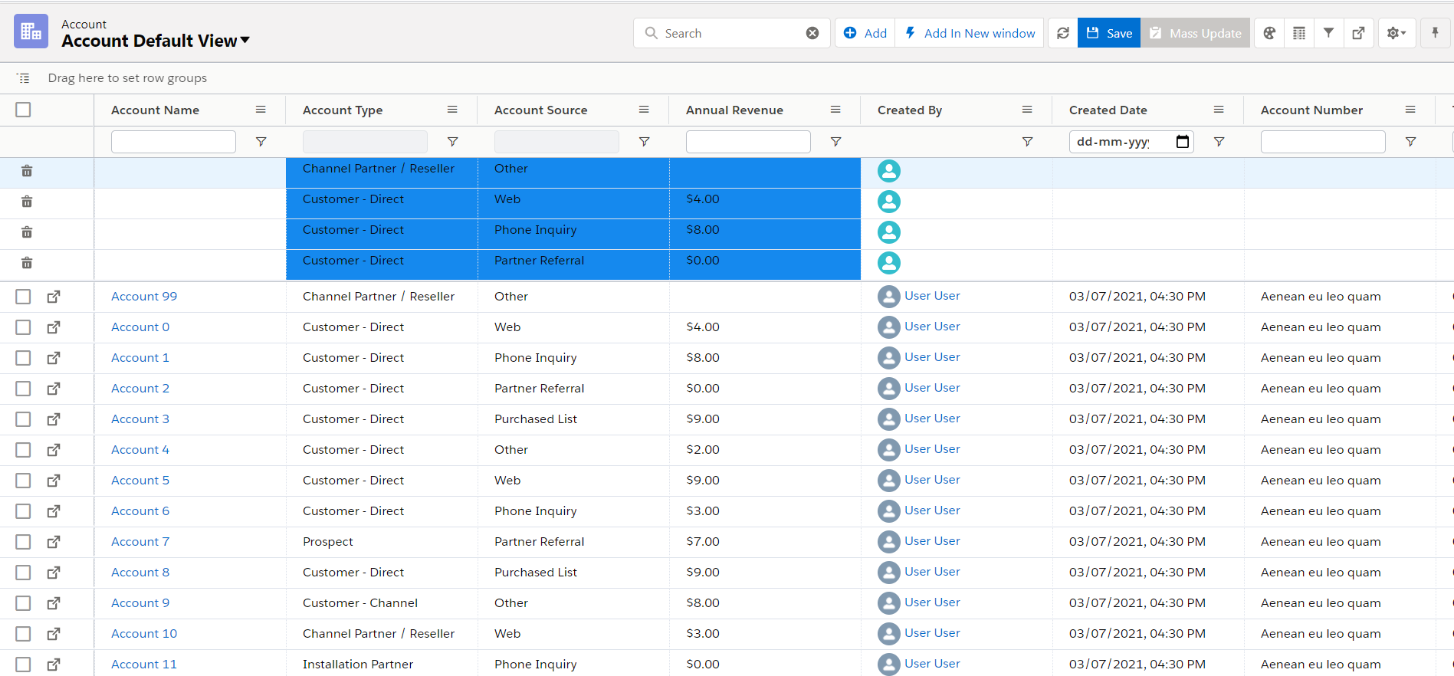1454x676 pixels.
Task: Clear the search box with the X icon
Action: (812, 33)
